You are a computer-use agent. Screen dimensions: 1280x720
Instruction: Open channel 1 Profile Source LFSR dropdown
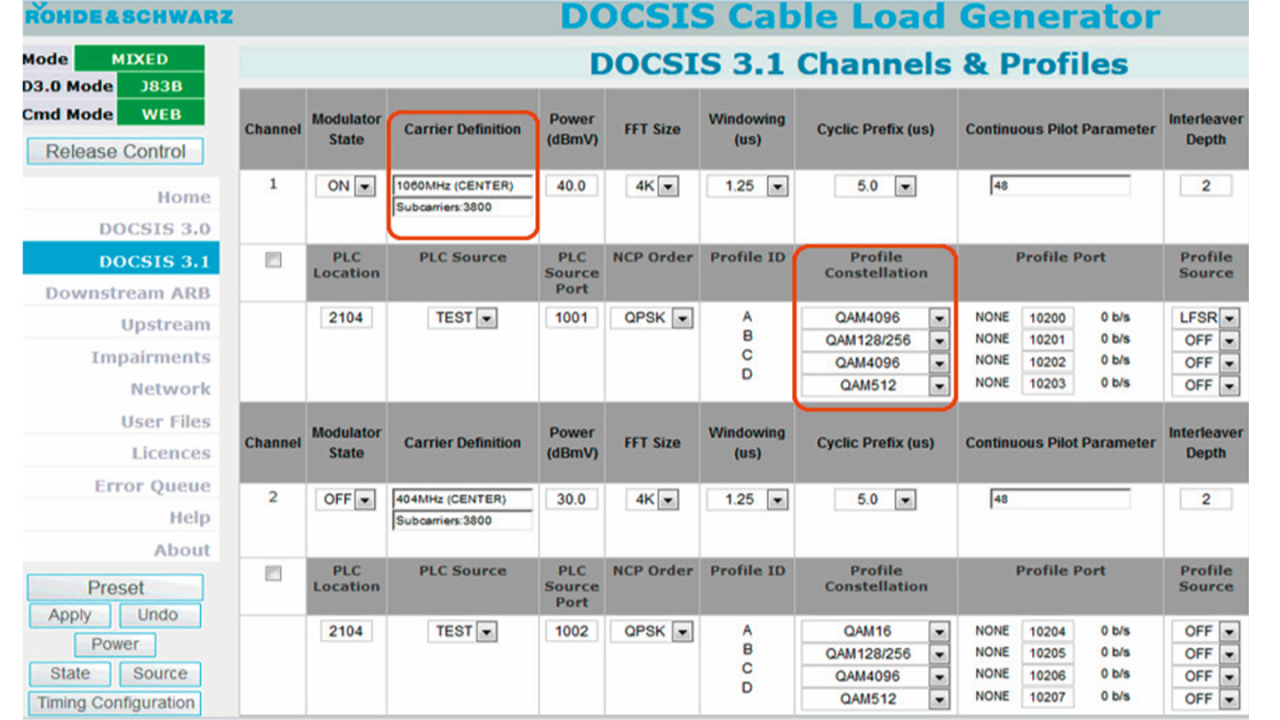(1205, 318)
